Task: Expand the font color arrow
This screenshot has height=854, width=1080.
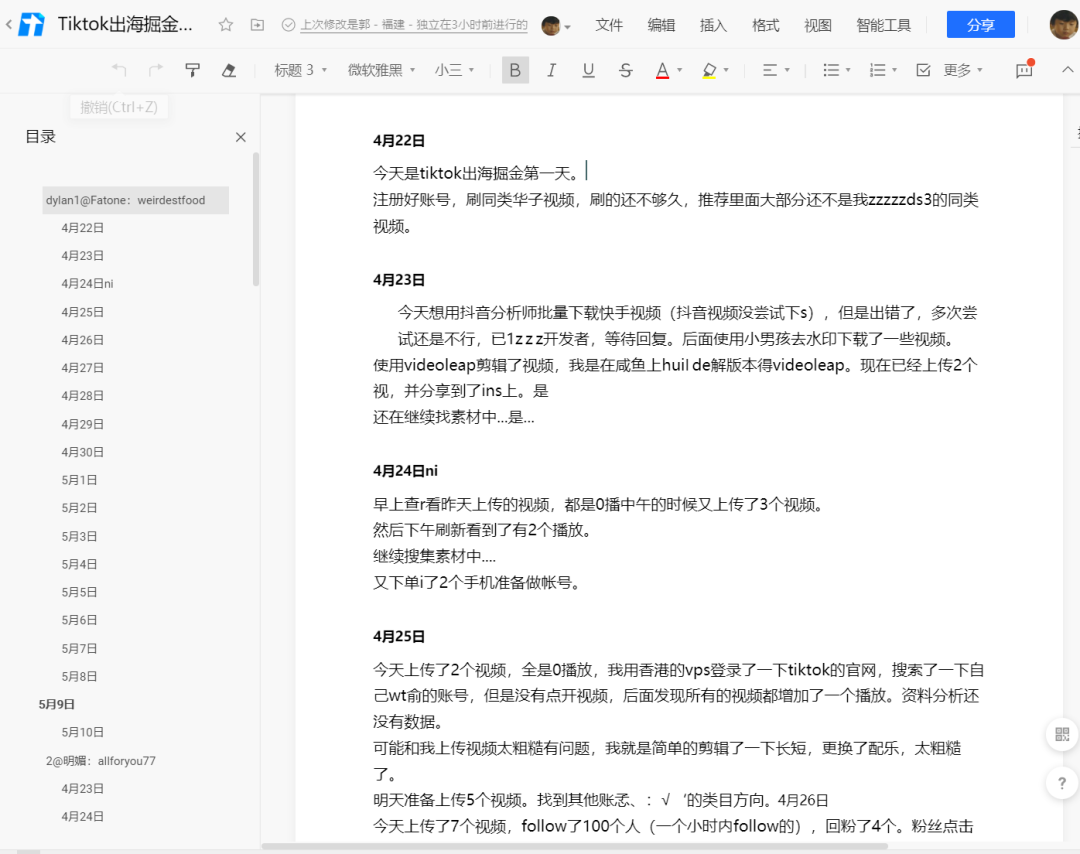Action: [x=680, y=70]
